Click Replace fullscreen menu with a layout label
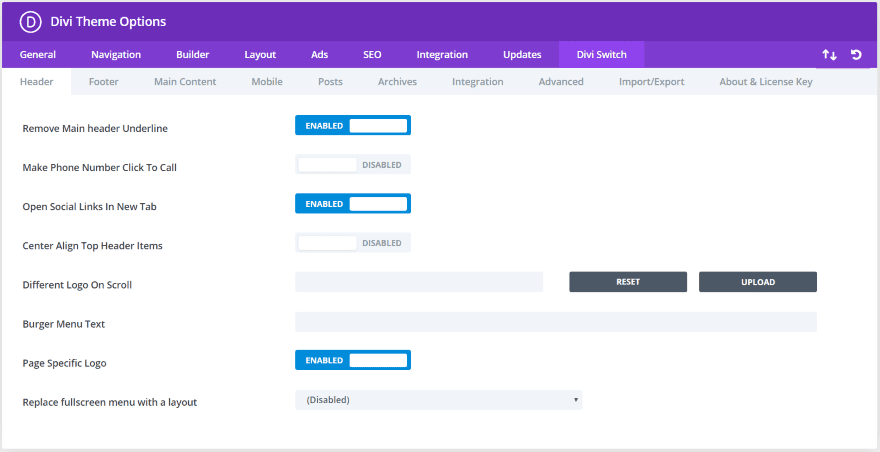The height and width of the screenshot is (452, 880). pos(110,403)
